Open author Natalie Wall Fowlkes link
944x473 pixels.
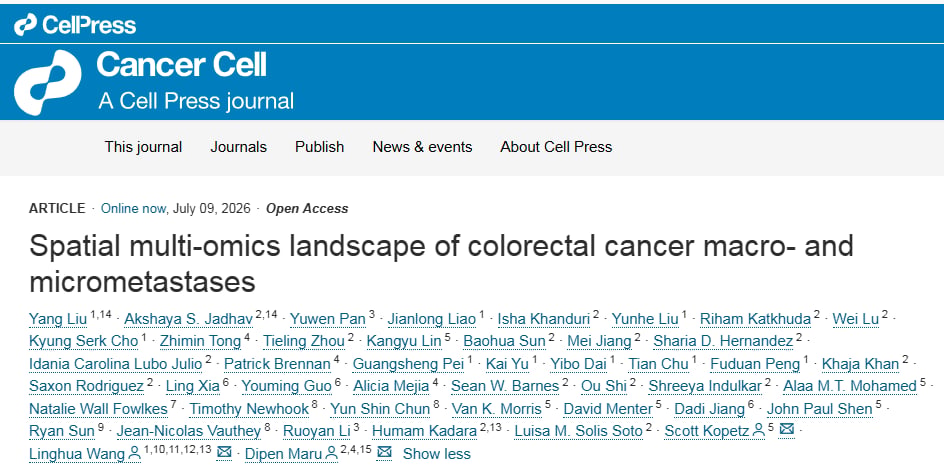click(98, 409)
